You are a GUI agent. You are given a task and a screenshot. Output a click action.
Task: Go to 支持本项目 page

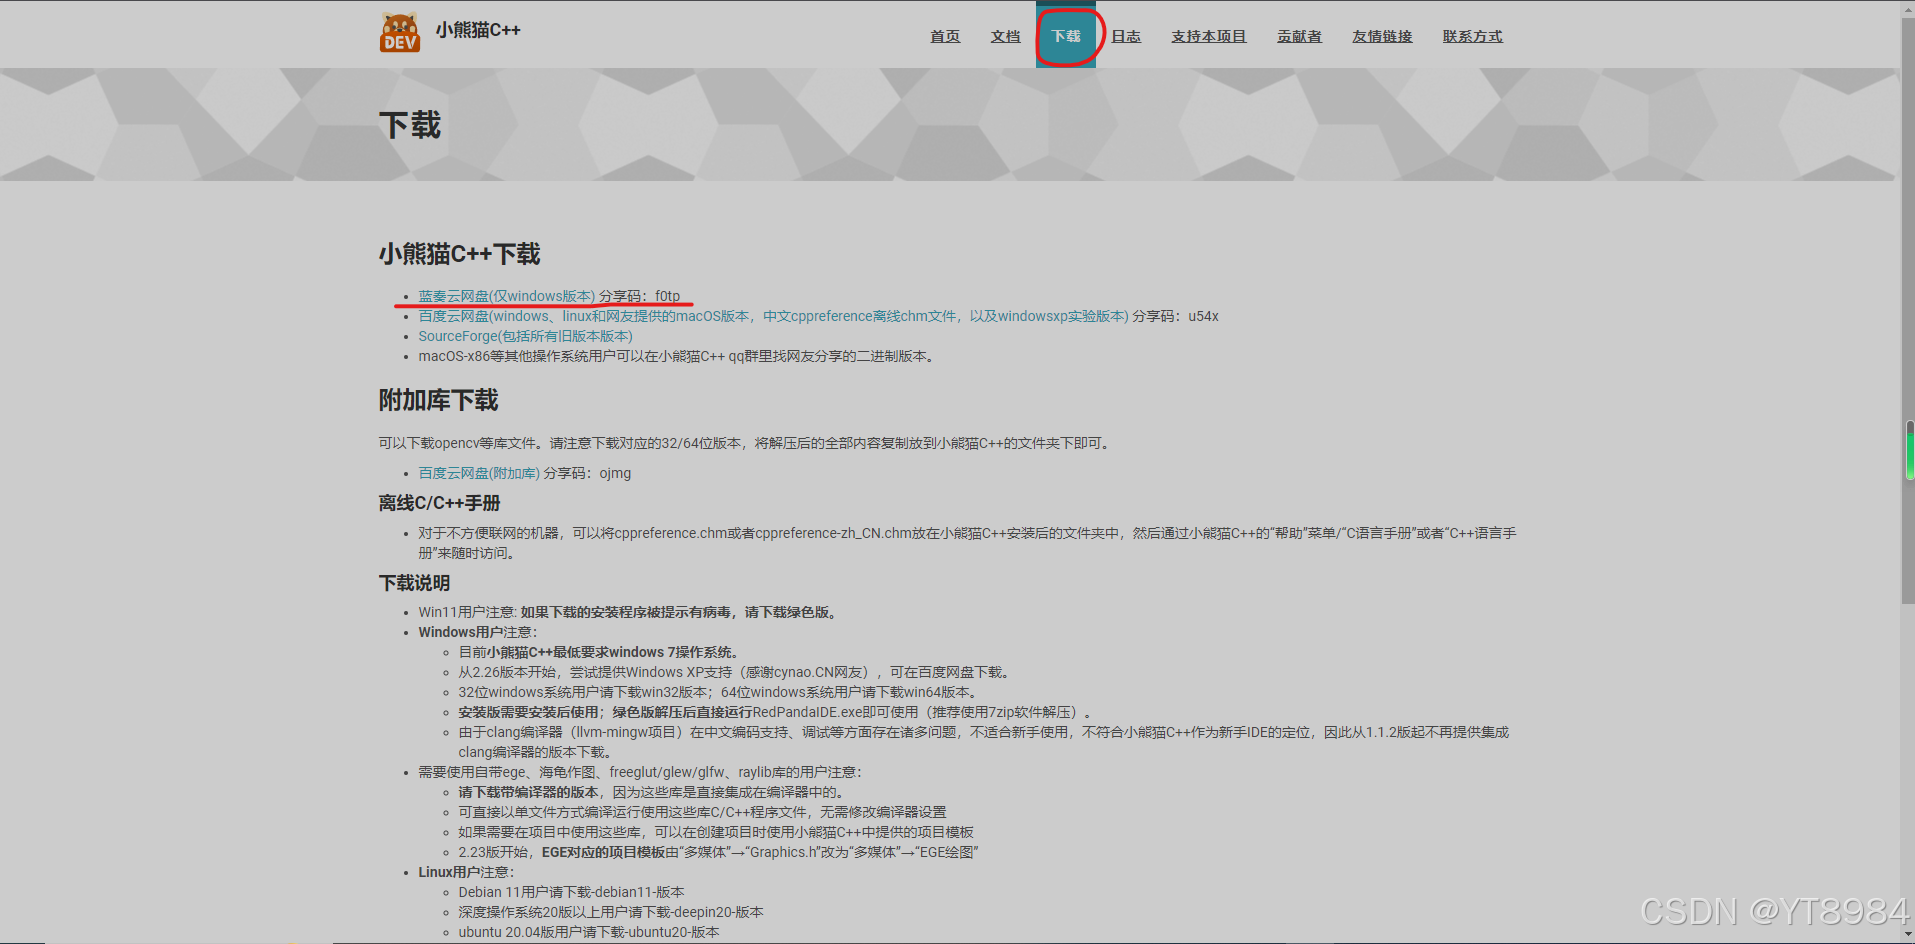pos(1209,36)
